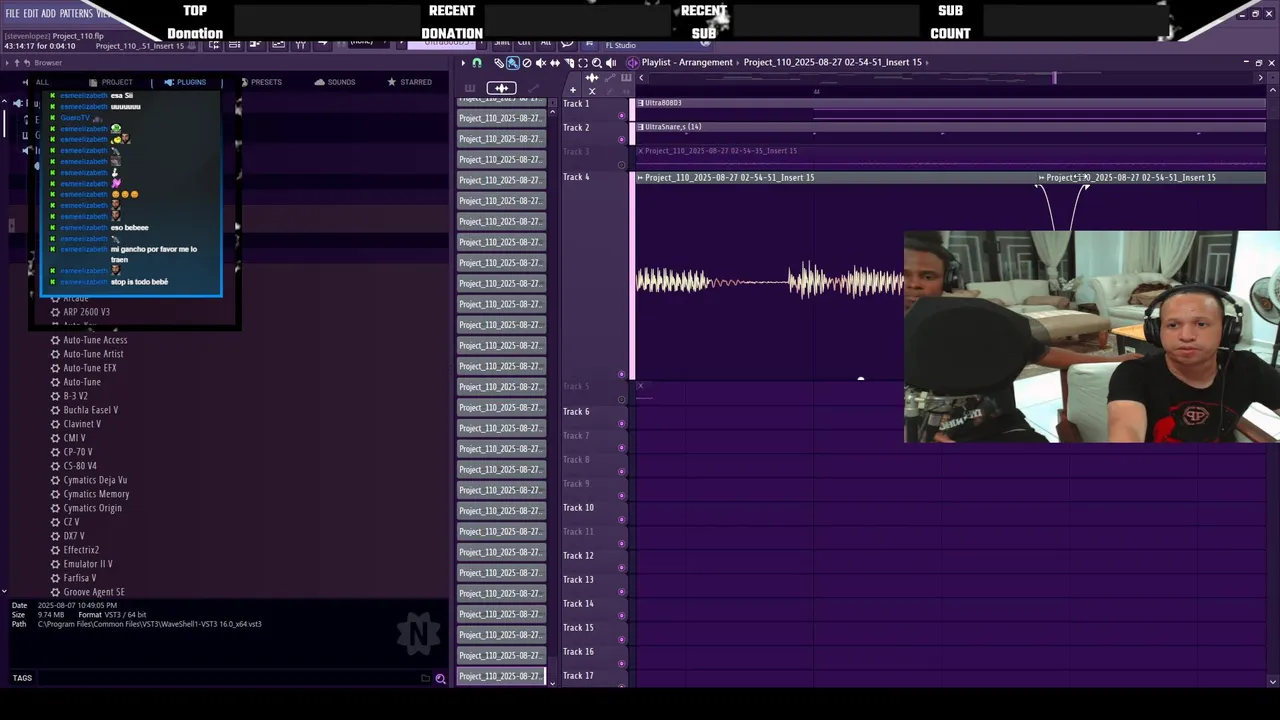Viewport: 1280px width, 720px height.
Task: Select the Slip tool in Playlist toolbar
Action: (555, 63)
